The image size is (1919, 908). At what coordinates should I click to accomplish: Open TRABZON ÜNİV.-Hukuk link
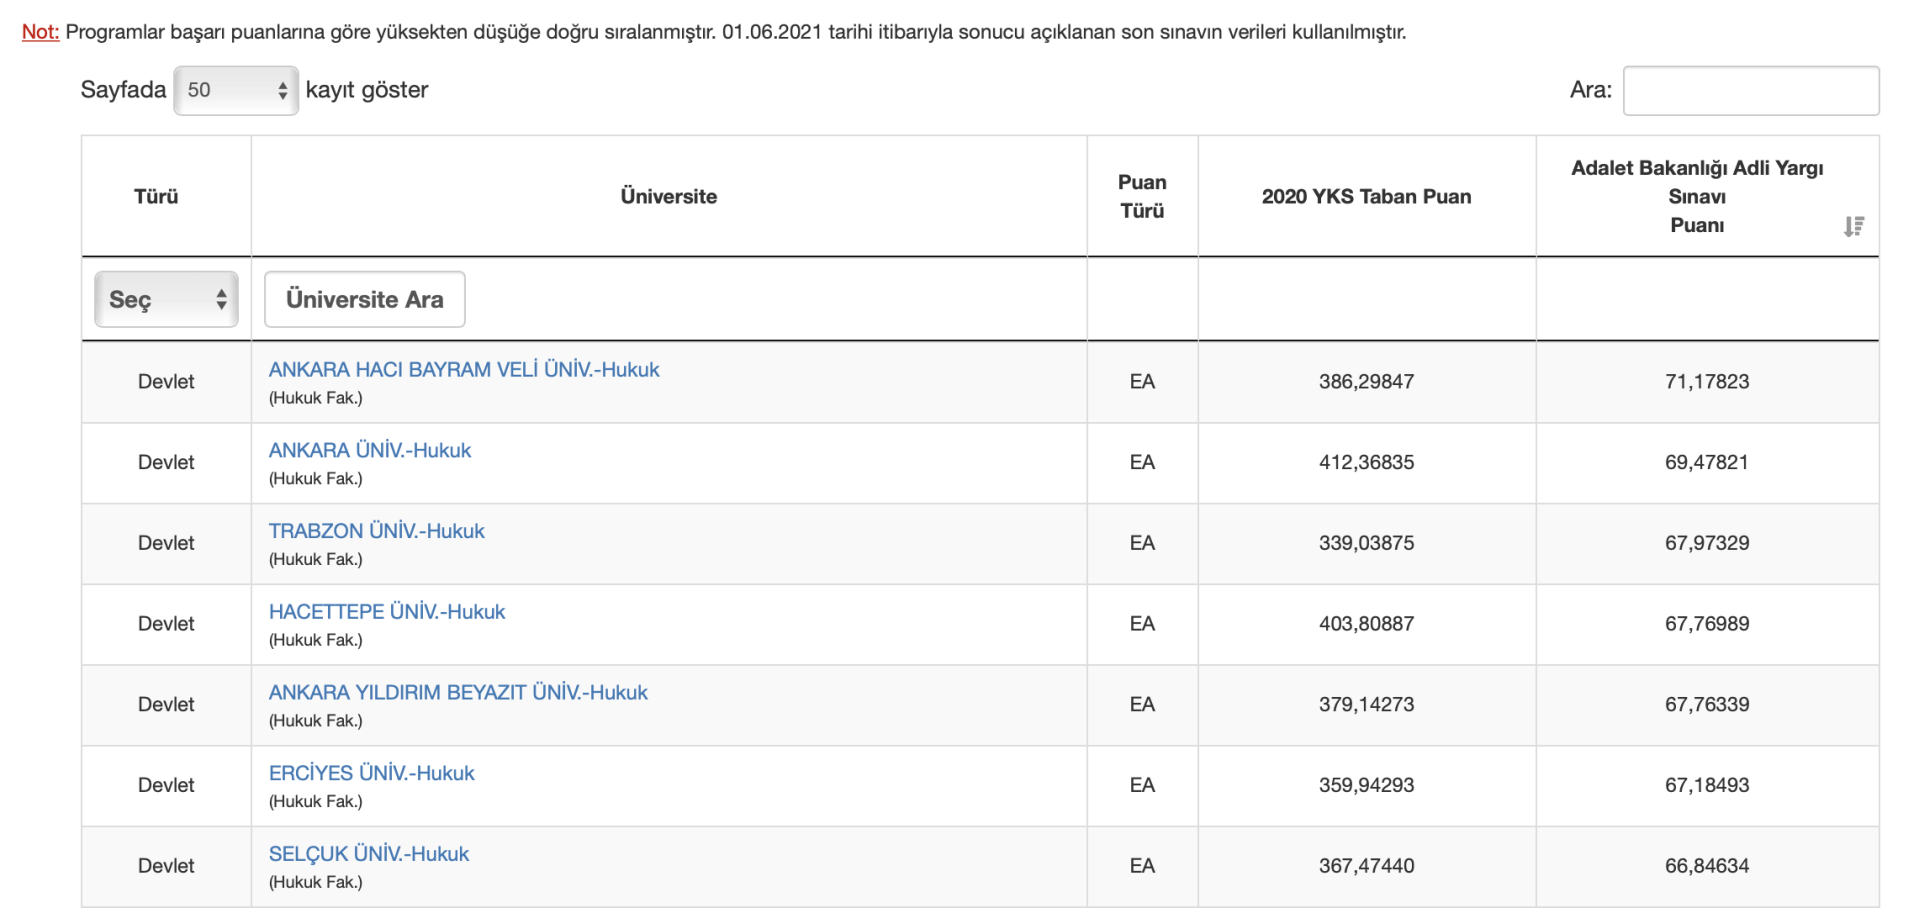pos(377,531)
